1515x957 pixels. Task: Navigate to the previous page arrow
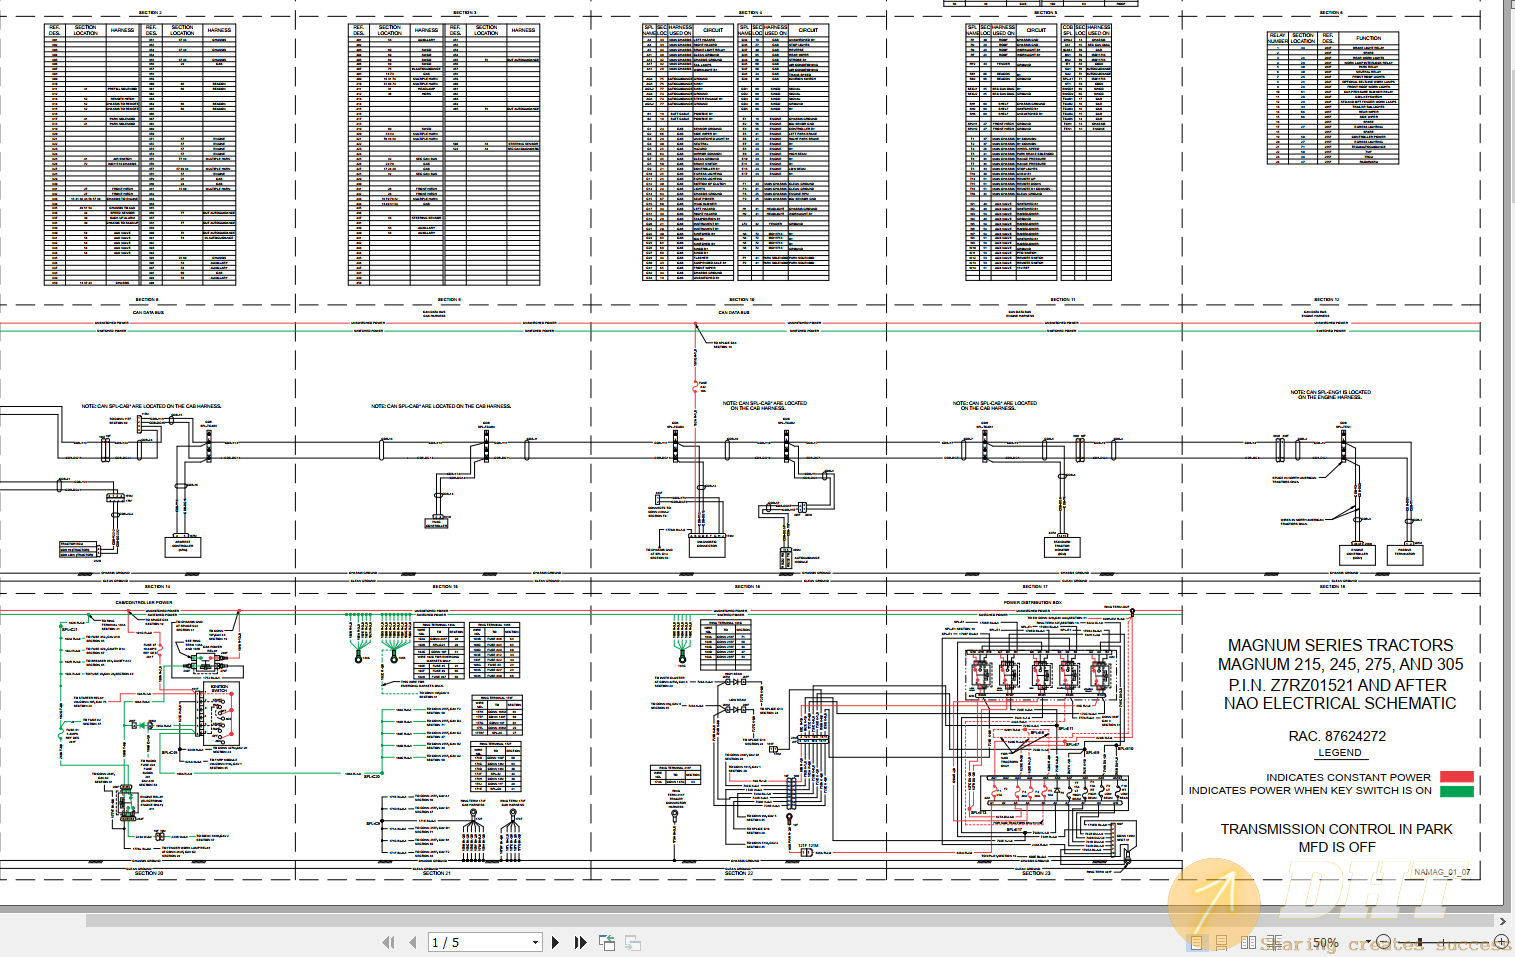[x=413, y=942]
